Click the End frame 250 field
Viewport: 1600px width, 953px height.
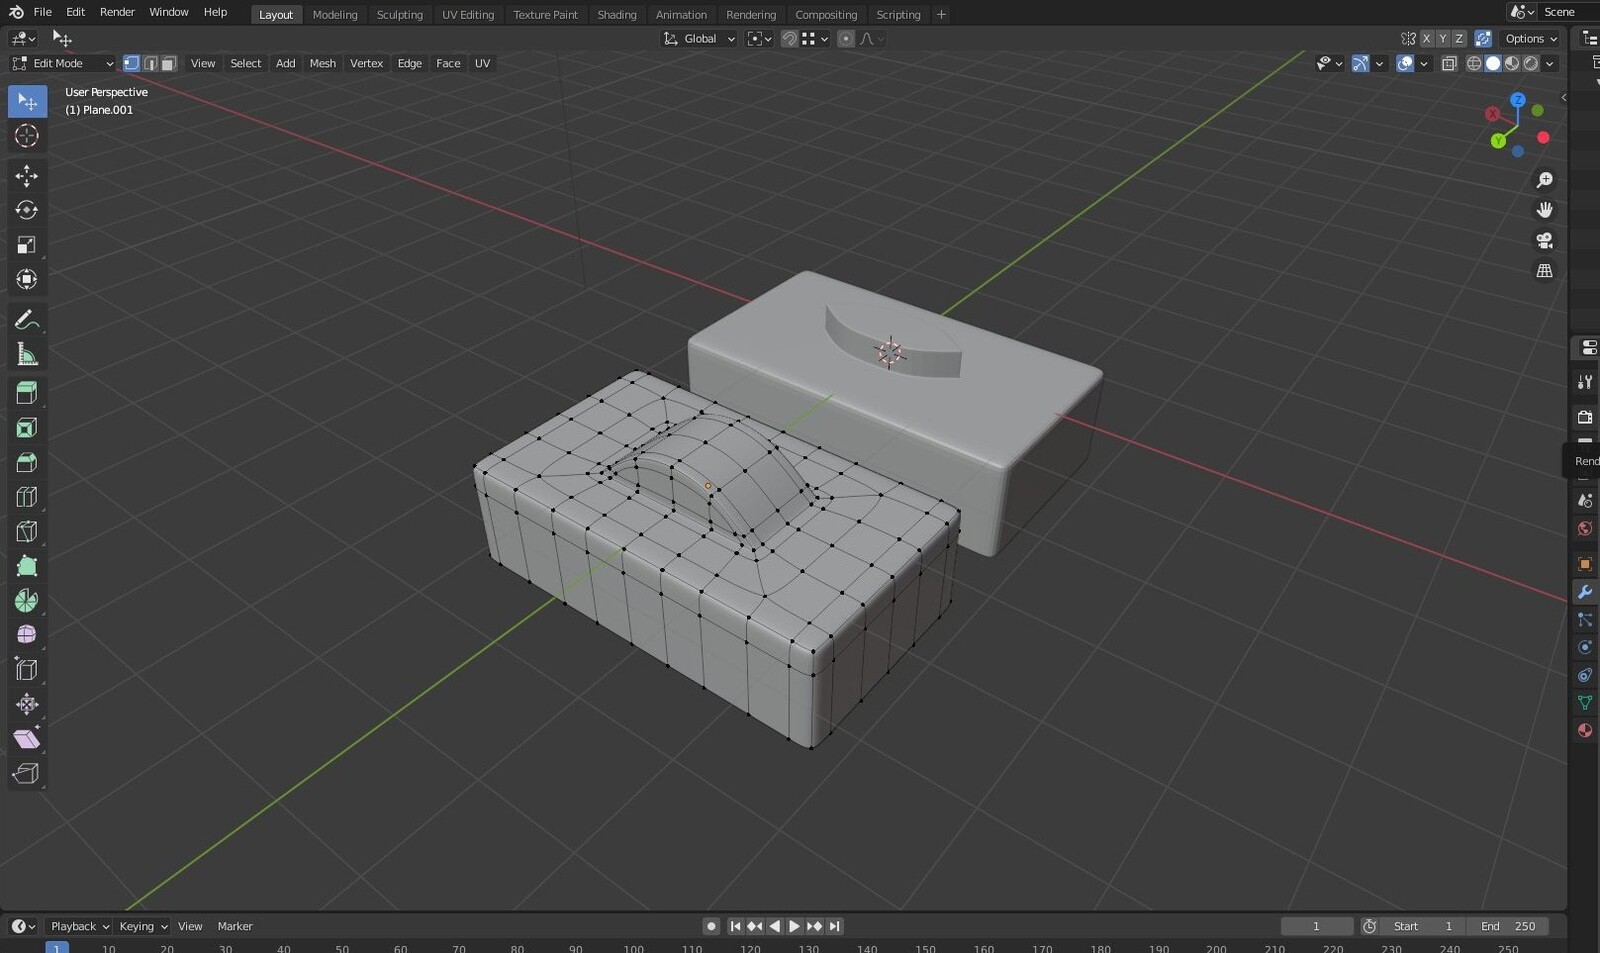tap(1507, 926)
